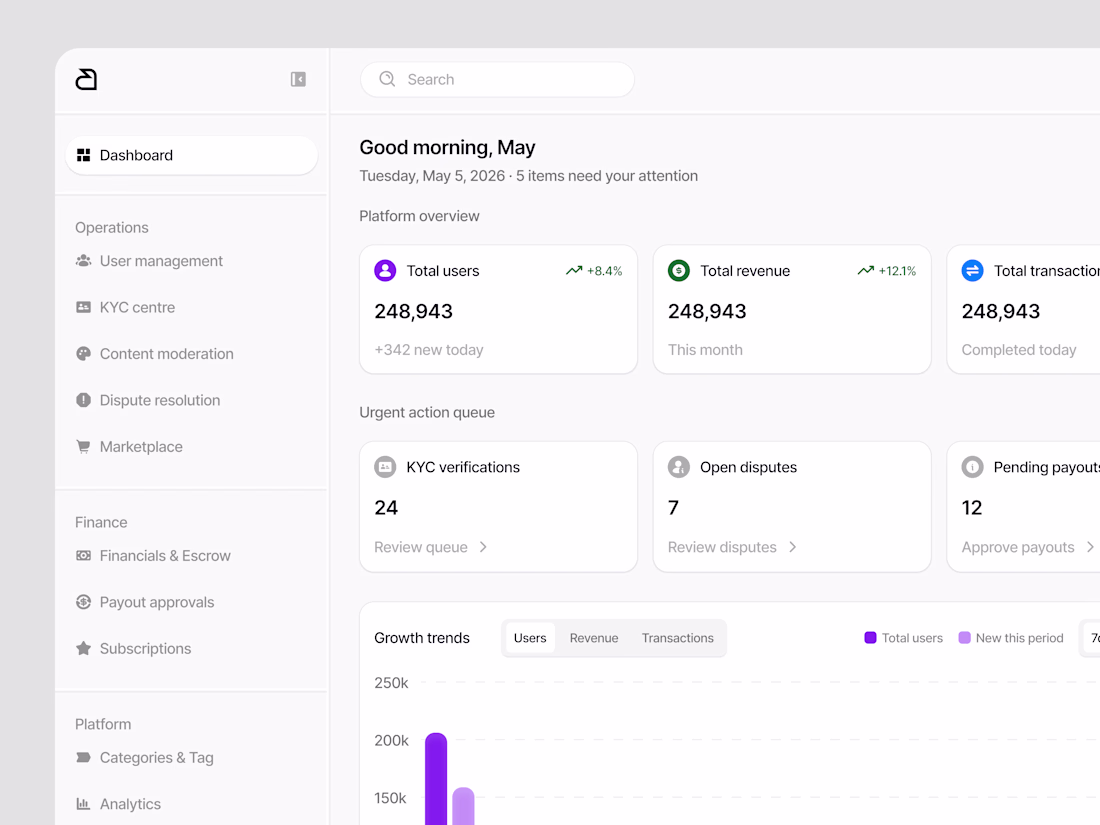Open the Open disputes card
Screen dimensions: 1100x825
[x=792, y=507]
